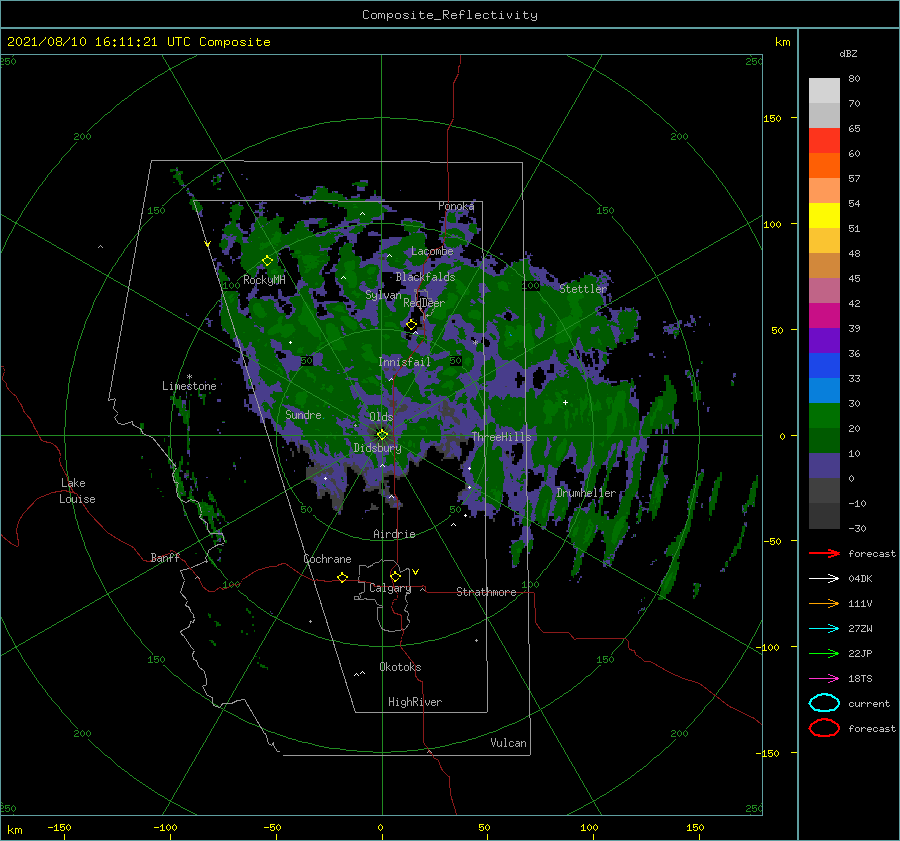900x841 pixels.
Task: Click the ThreeHills city label
Action: (501, 437)
